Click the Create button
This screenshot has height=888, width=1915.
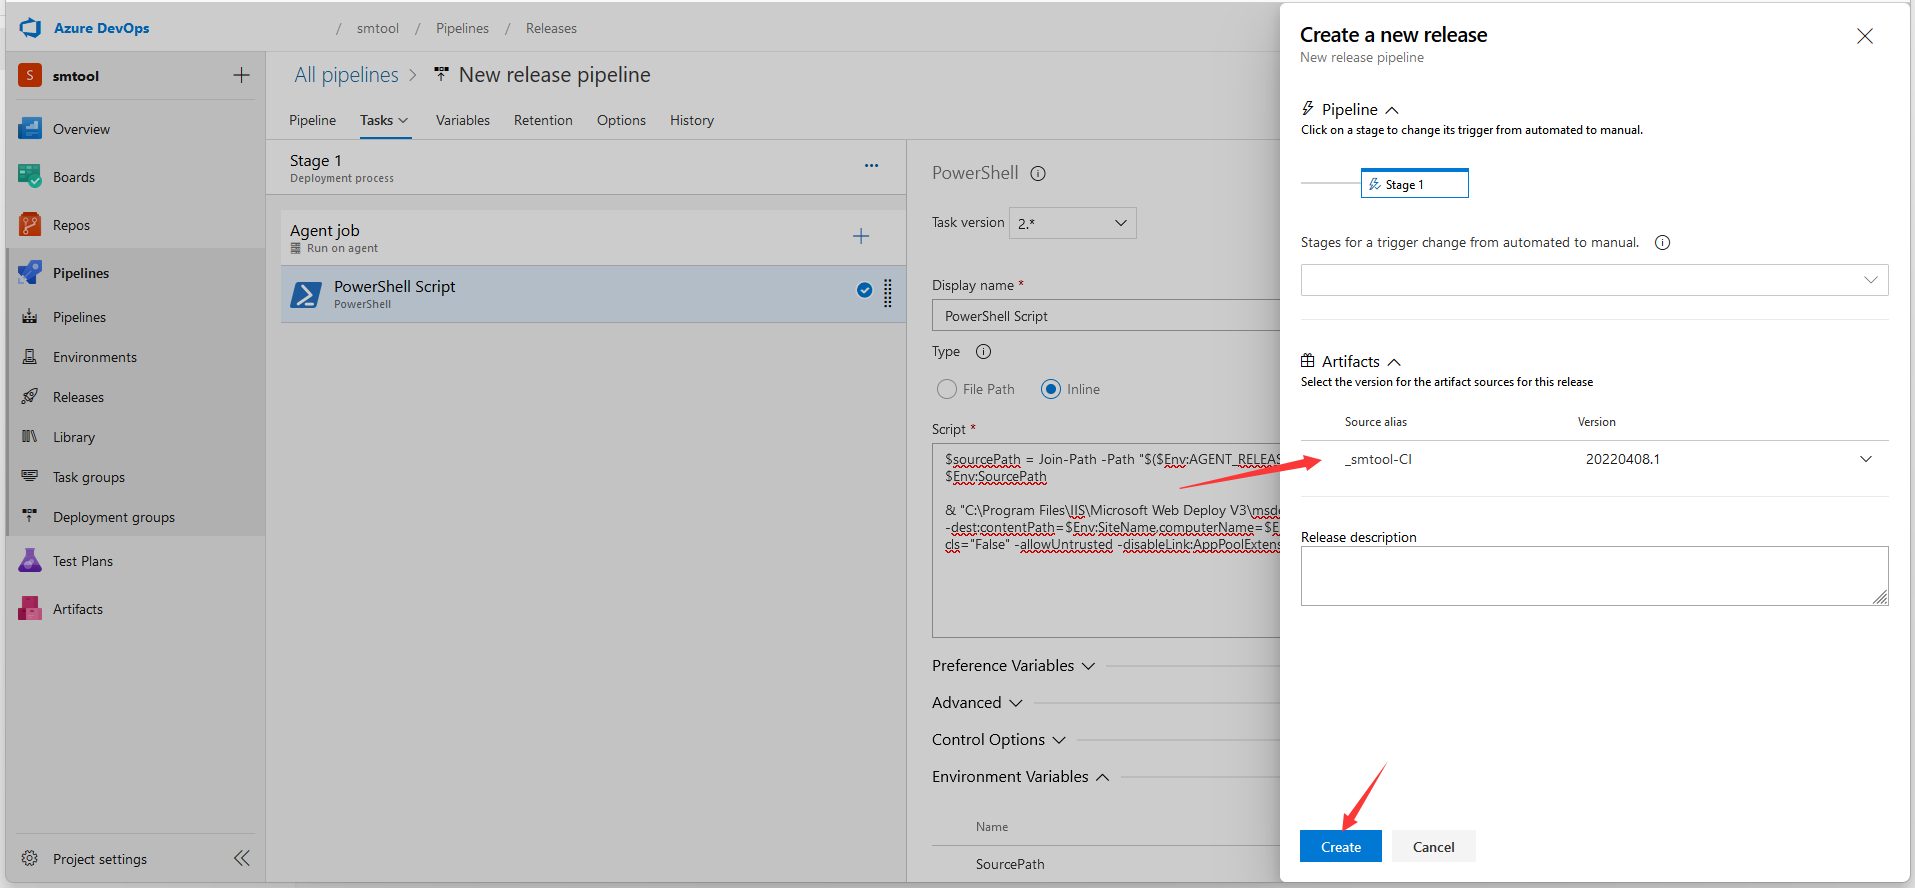tap(1340, 846)
